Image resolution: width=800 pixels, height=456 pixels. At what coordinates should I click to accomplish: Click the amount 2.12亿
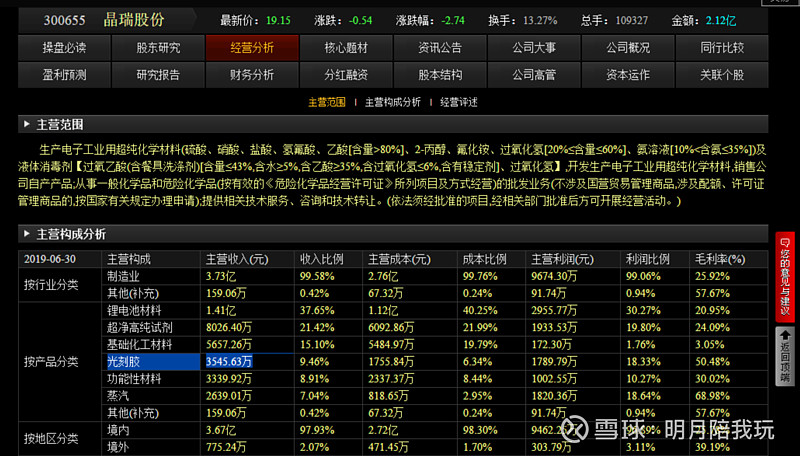coord(721,21)
